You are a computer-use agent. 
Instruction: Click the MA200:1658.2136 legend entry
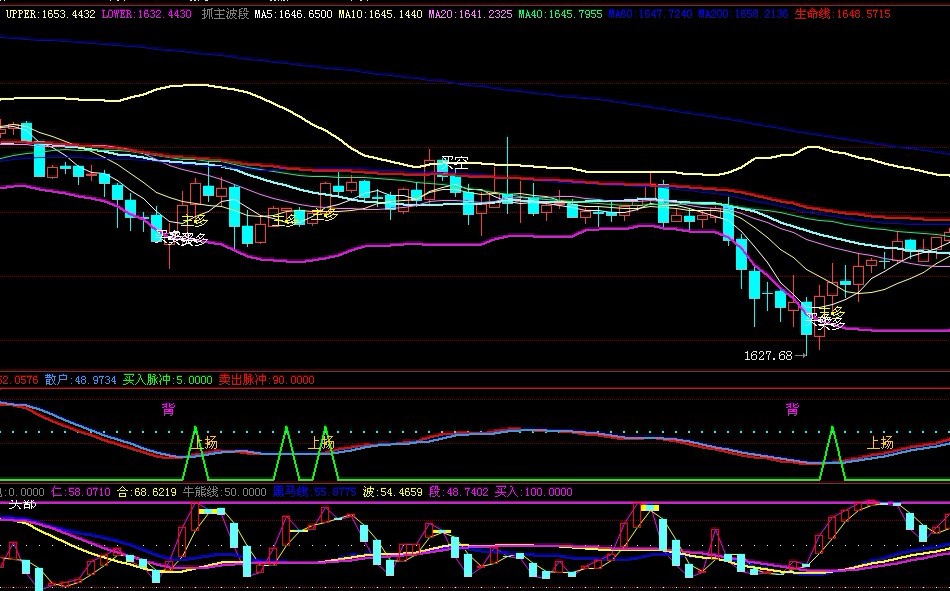(x=743, y=14)
